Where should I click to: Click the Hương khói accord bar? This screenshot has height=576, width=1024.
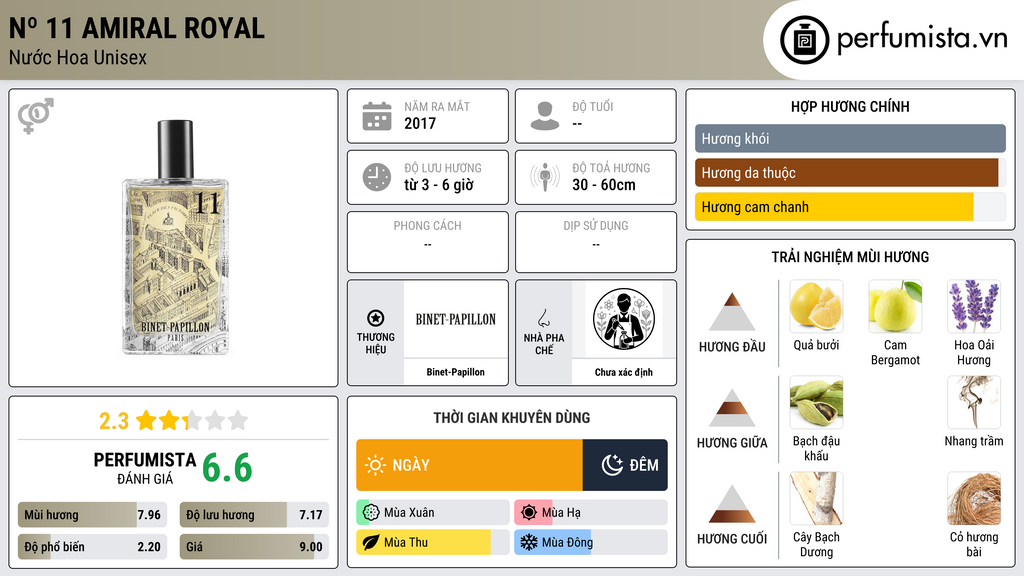850,138
